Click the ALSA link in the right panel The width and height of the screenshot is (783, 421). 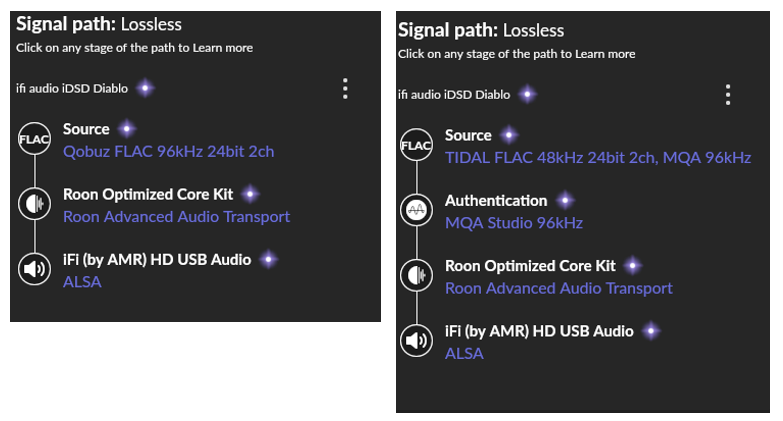pos(464,354)
